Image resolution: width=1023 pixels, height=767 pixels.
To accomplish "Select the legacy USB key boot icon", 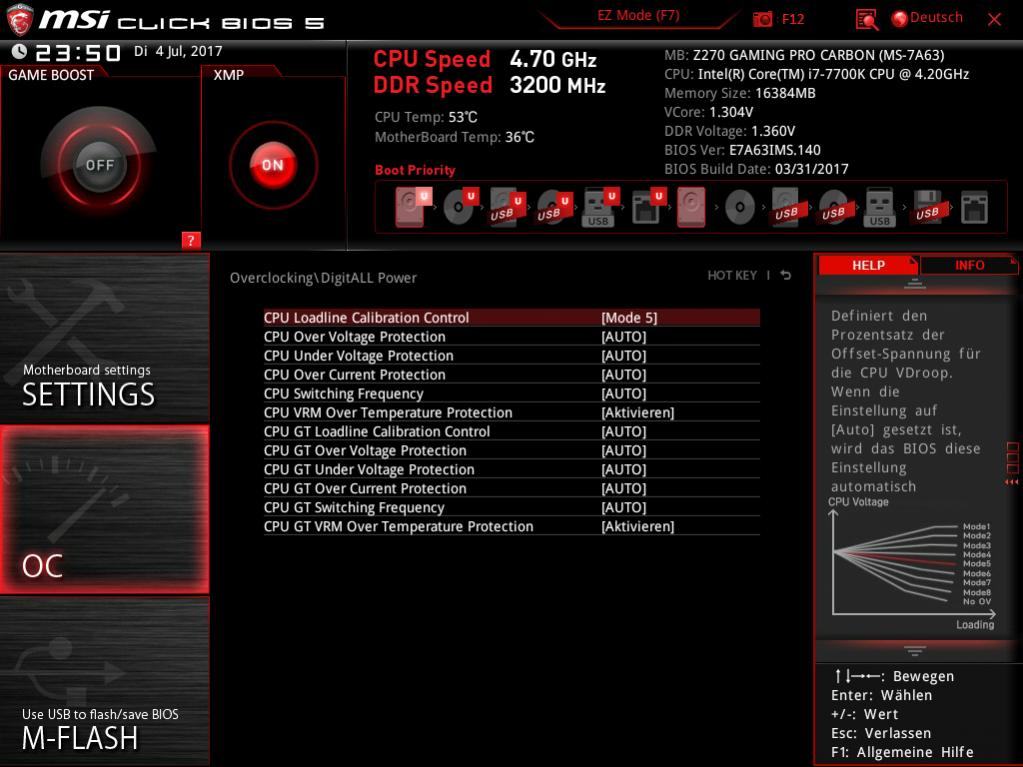I will click(879, 207).
